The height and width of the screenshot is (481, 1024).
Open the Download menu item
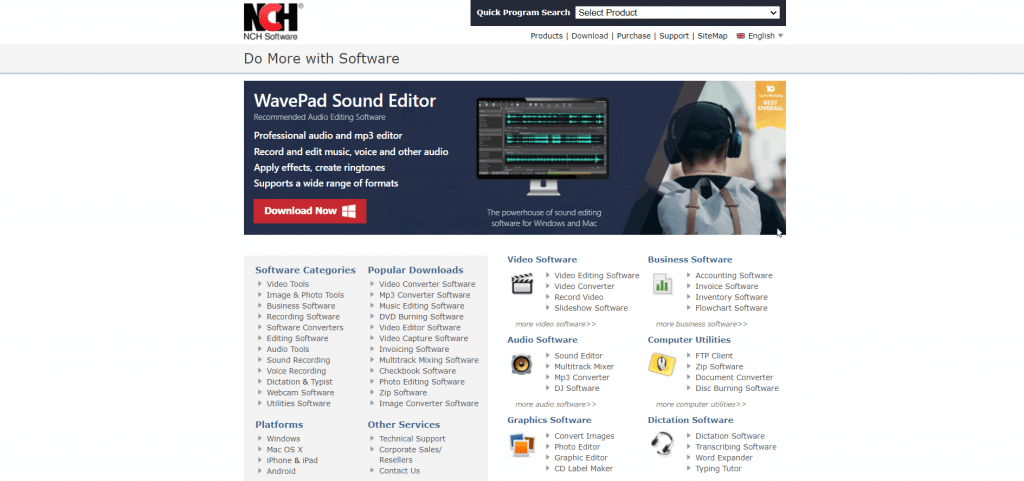tap(590, 36)
